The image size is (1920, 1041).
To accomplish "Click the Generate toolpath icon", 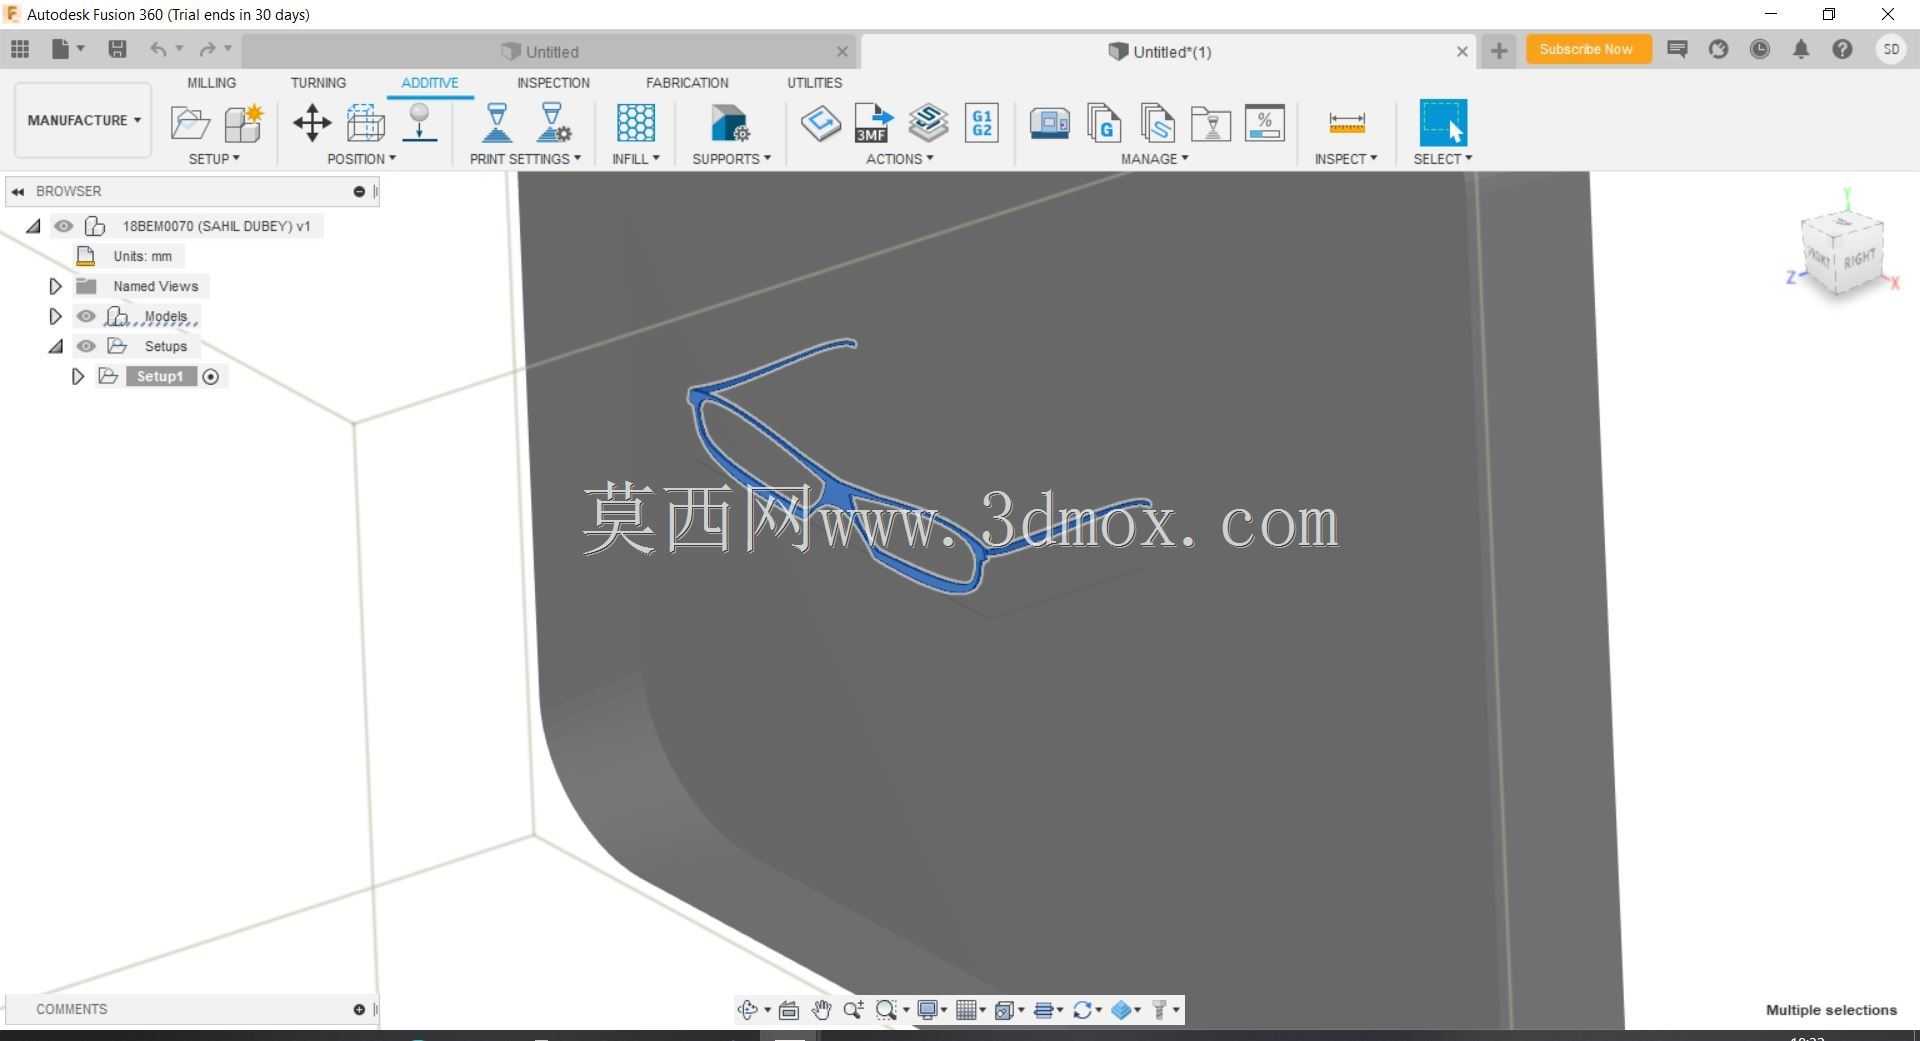I will point(821,124).
